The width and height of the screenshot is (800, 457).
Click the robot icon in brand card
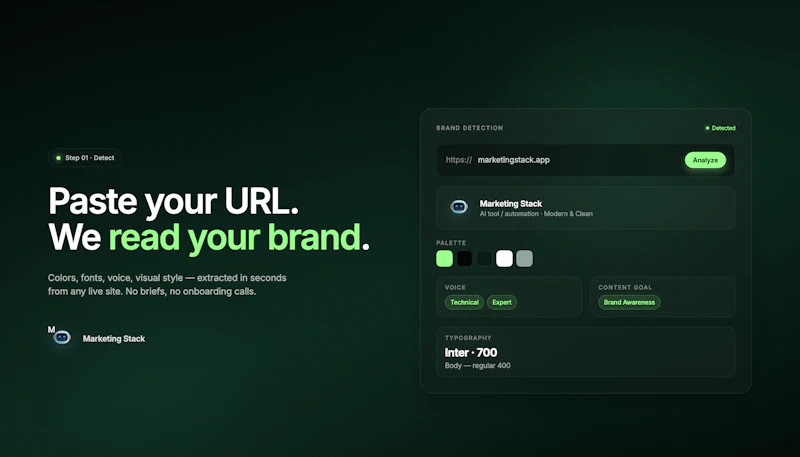click(x=459, y=207)
